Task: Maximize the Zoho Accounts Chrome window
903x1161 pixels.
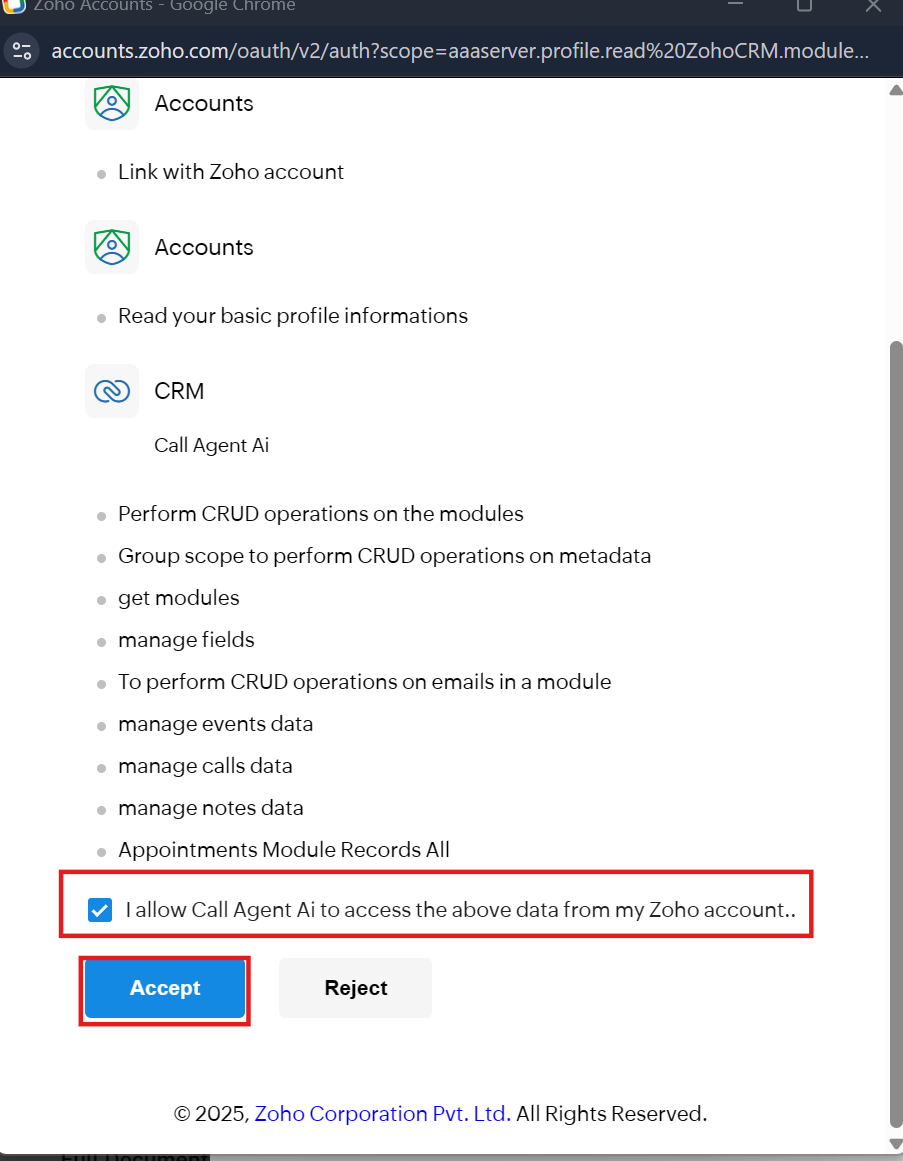Action: 803,6
